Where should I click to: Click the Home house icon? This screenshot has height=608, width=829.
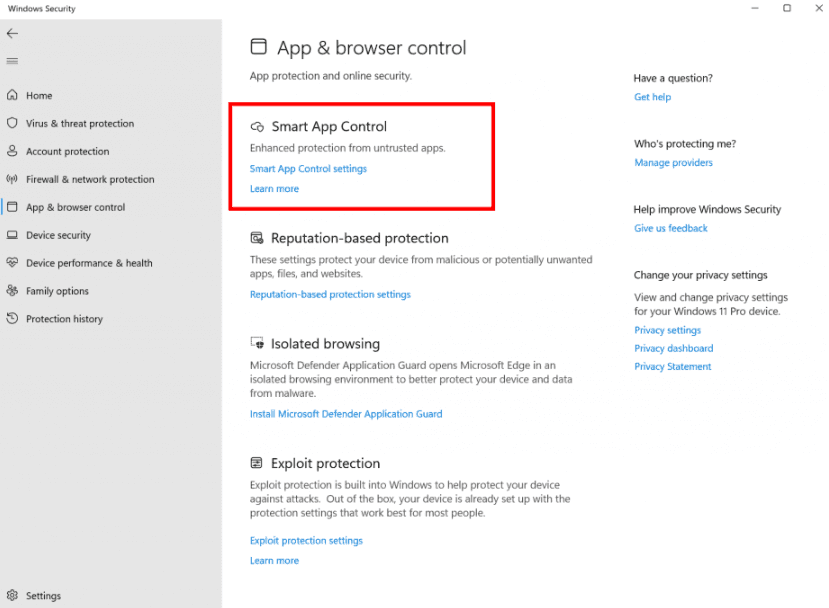[12, 95]
